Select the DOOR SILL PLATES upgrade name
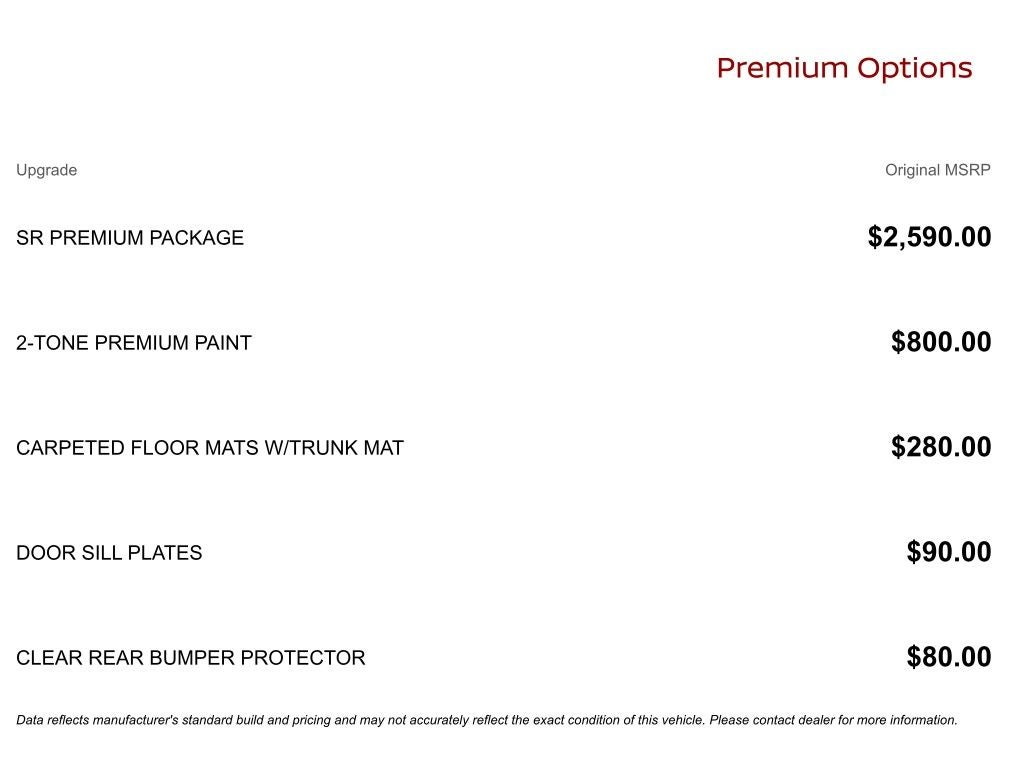Image resolution: width=1024 pixels, height=768 pixels. coord(109,553)
